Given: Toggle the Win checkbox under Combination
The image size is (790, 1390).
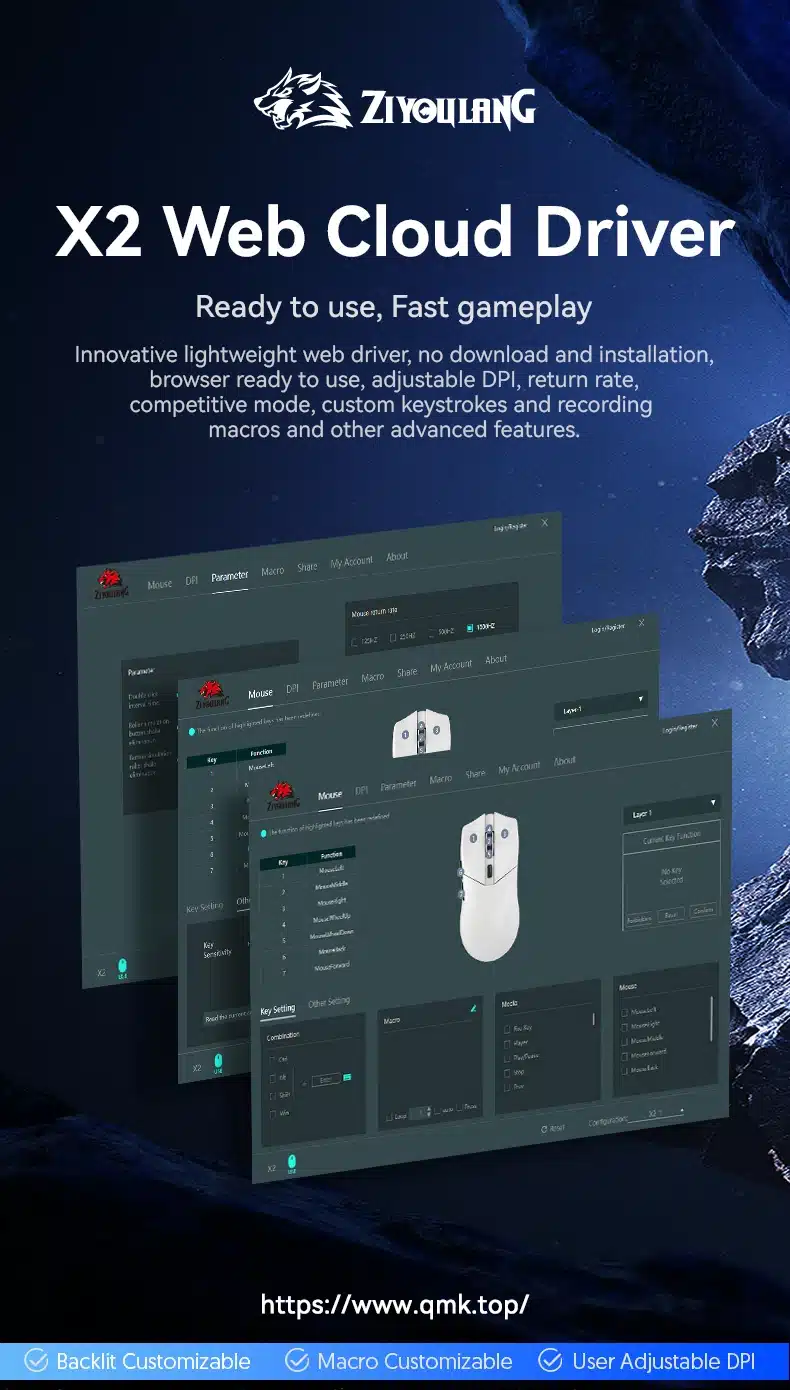Looking at the screenshot, I should click(273, 1113).
